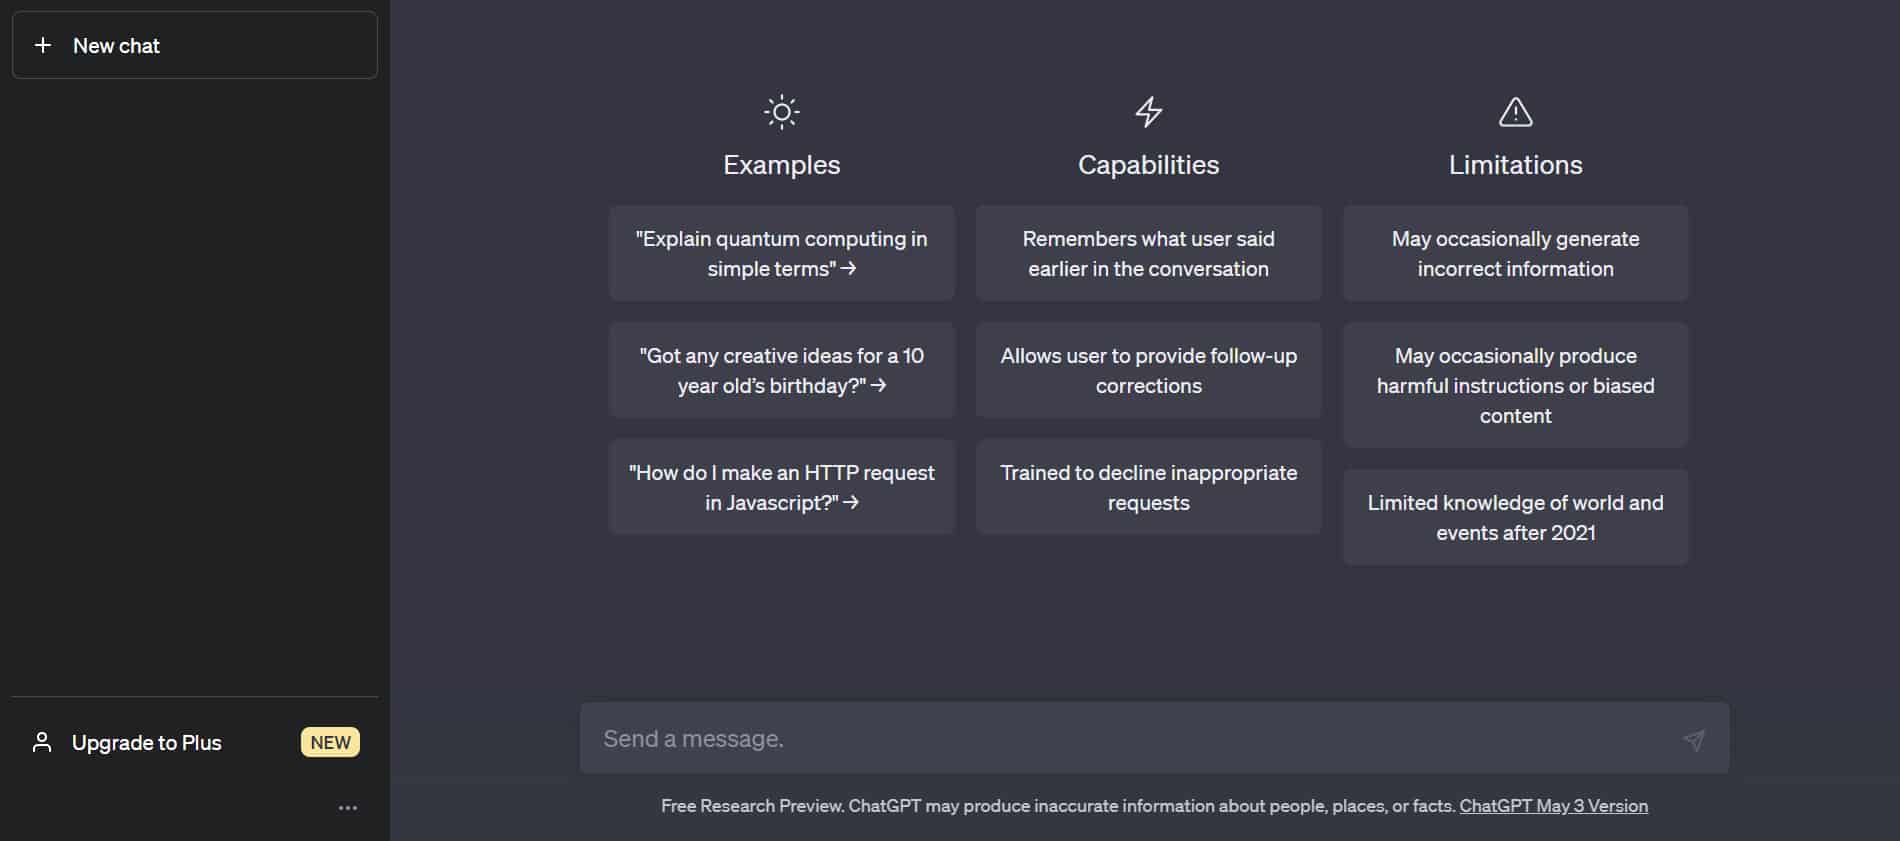Click the lightning bolt Capabilities icon
The height and width of the screenshot is (841, 1900).
tap(1148, 112)
